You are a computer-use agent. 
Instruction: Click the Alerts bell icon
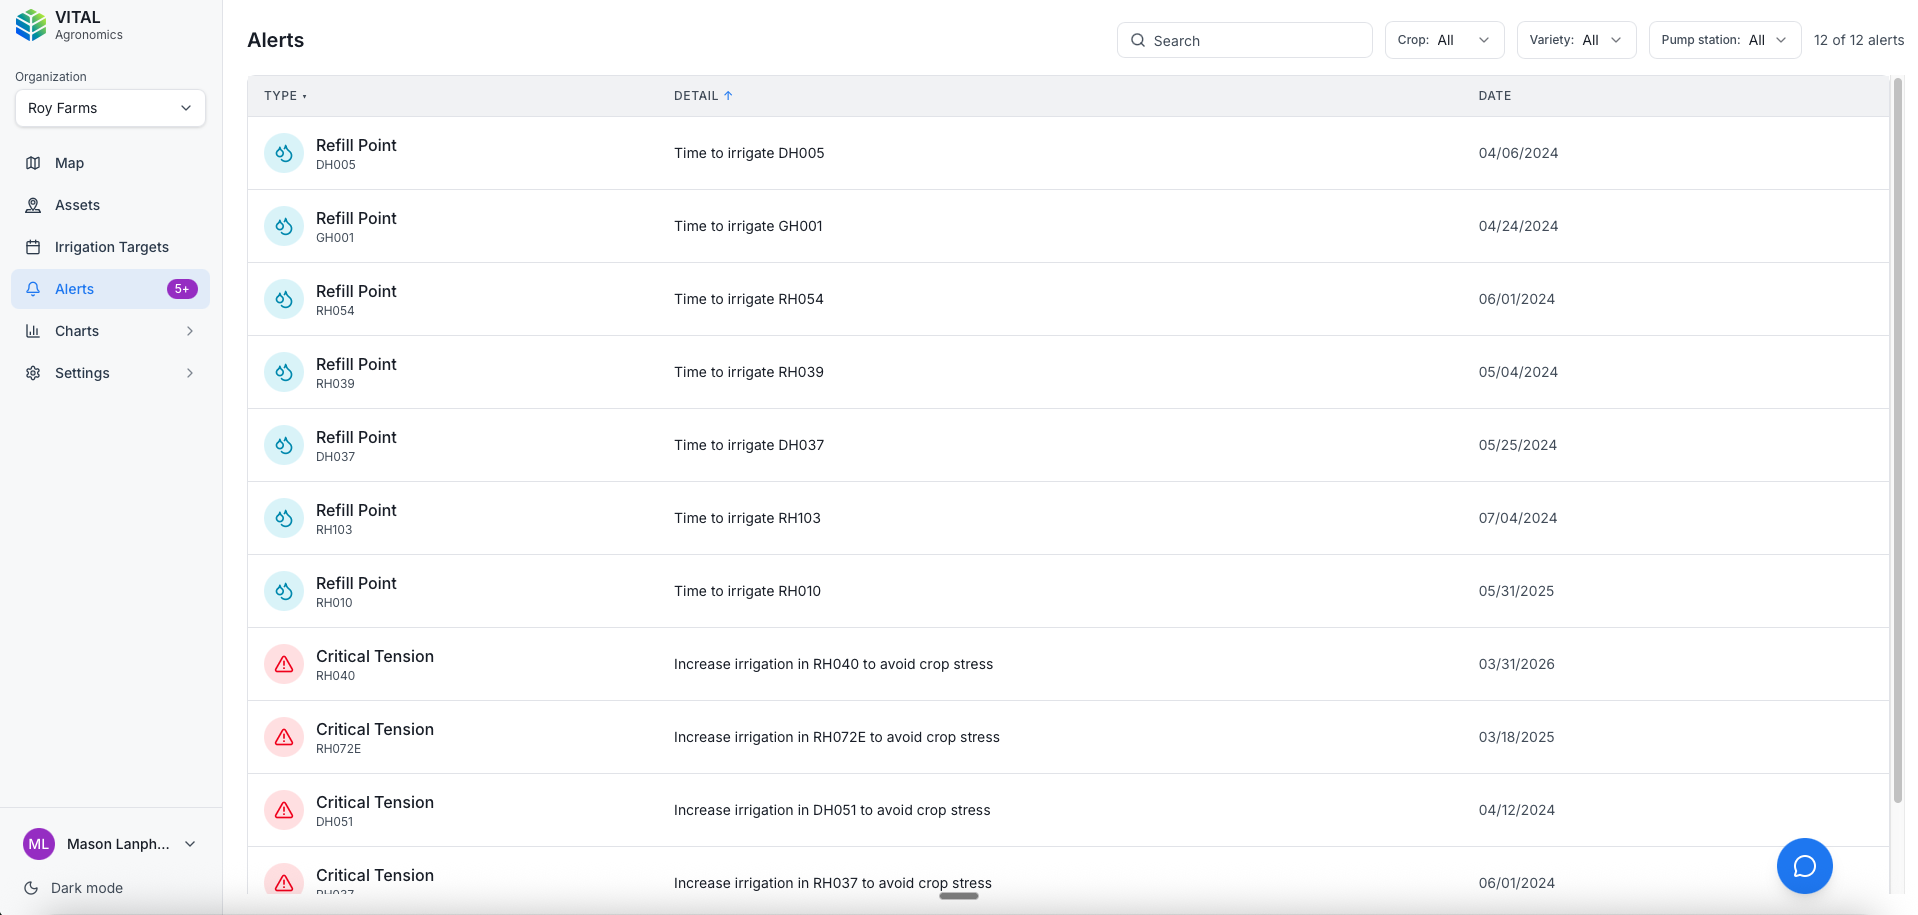pos(33,289)
